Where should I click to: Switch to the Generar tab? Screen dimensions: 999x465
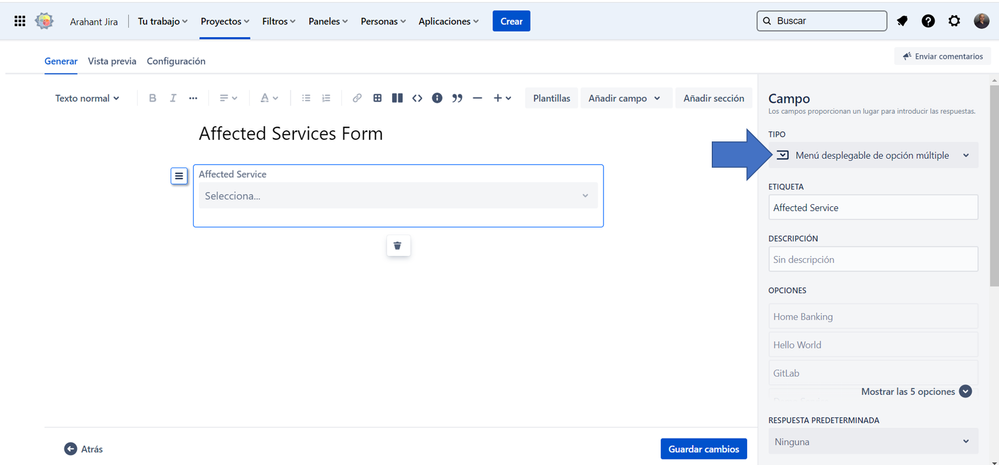pyautogui.click(x=61, y=61)
